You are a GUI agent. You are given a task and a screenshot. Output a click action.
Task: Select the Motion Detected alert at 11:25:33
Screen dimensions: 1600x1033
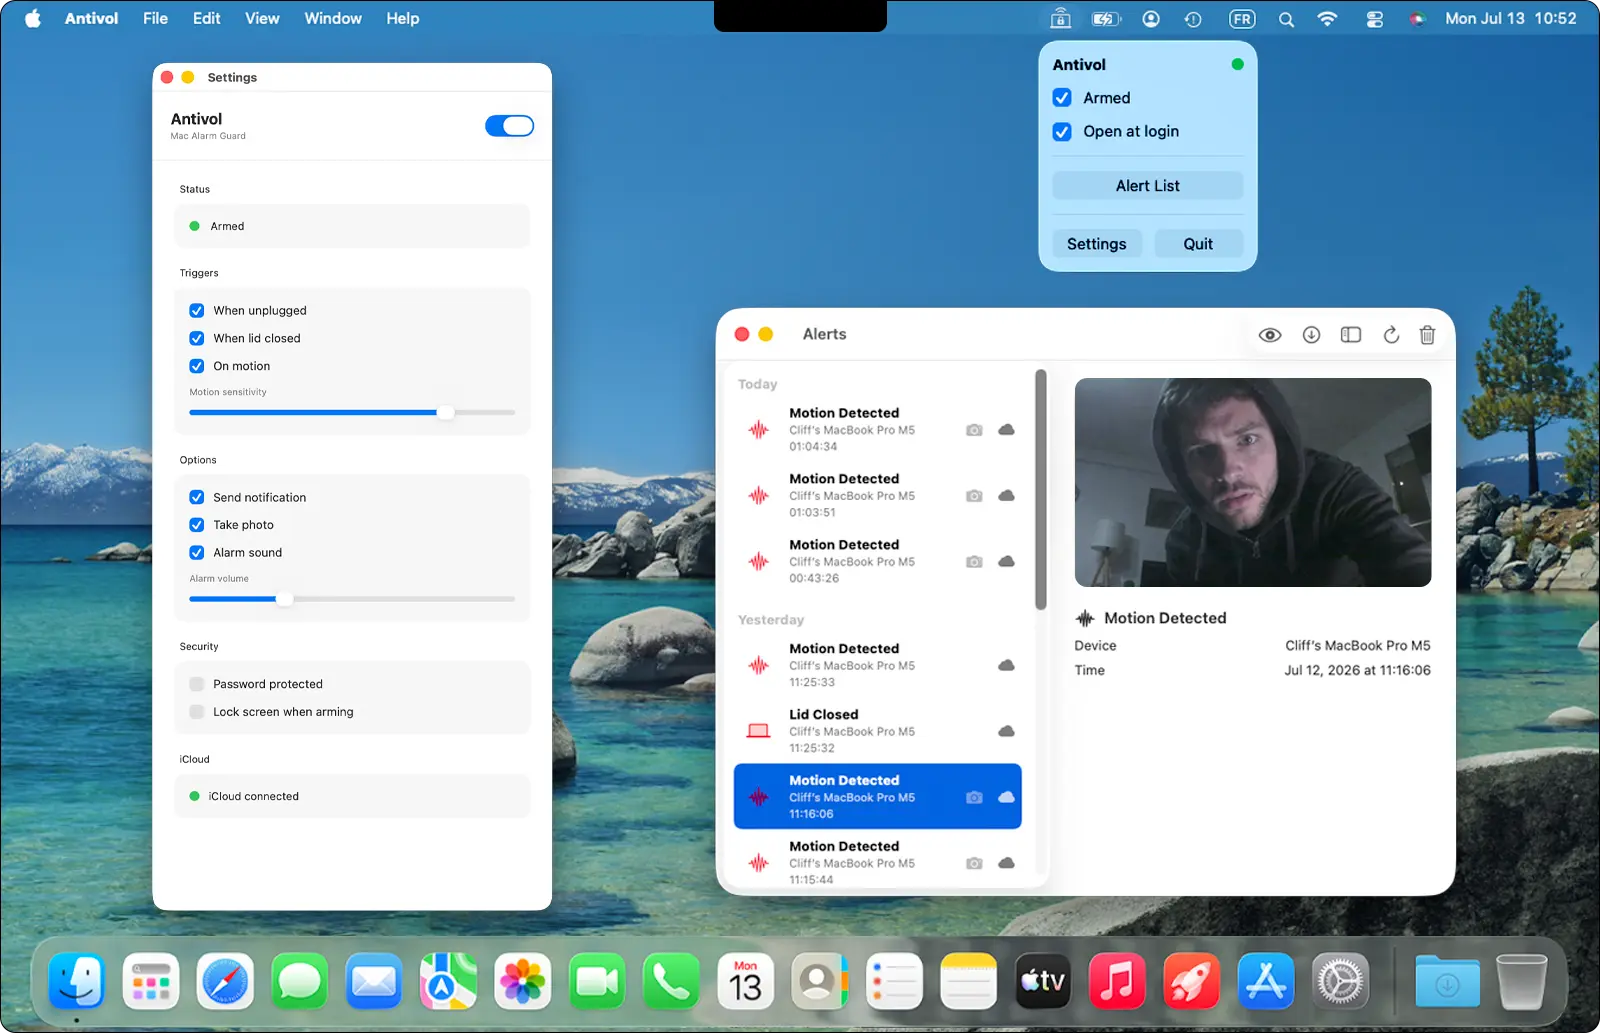pos(878,665)
